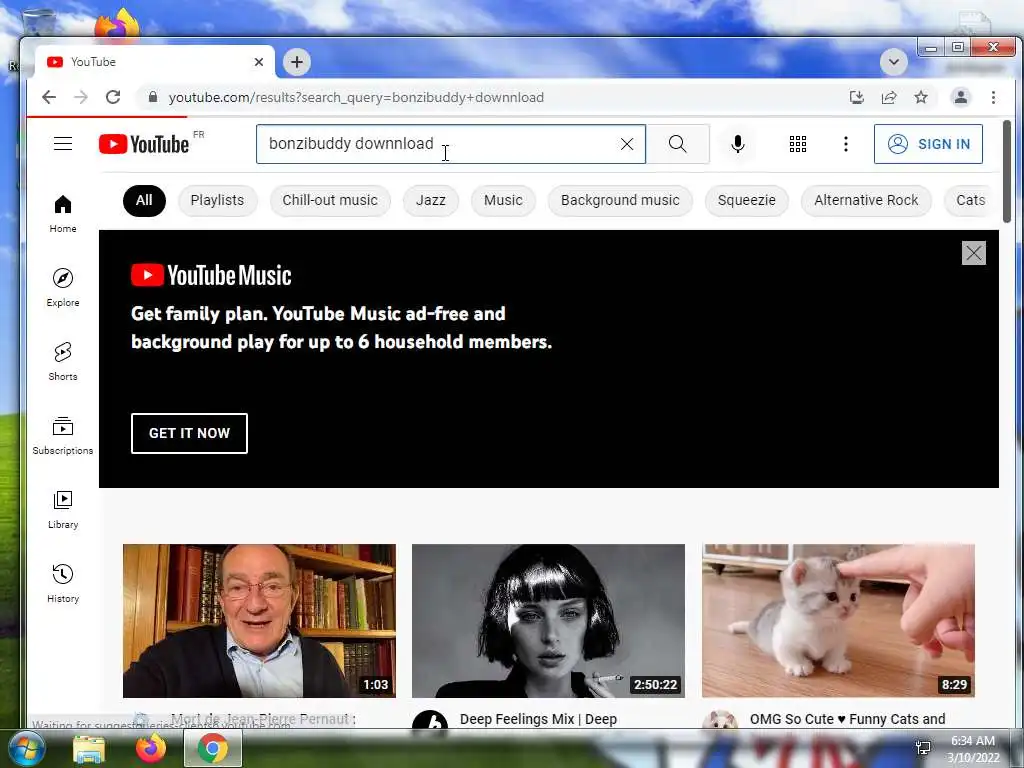Go back with Chrome back arrow
Viewport: 1024px width, 768px height.
49,97
